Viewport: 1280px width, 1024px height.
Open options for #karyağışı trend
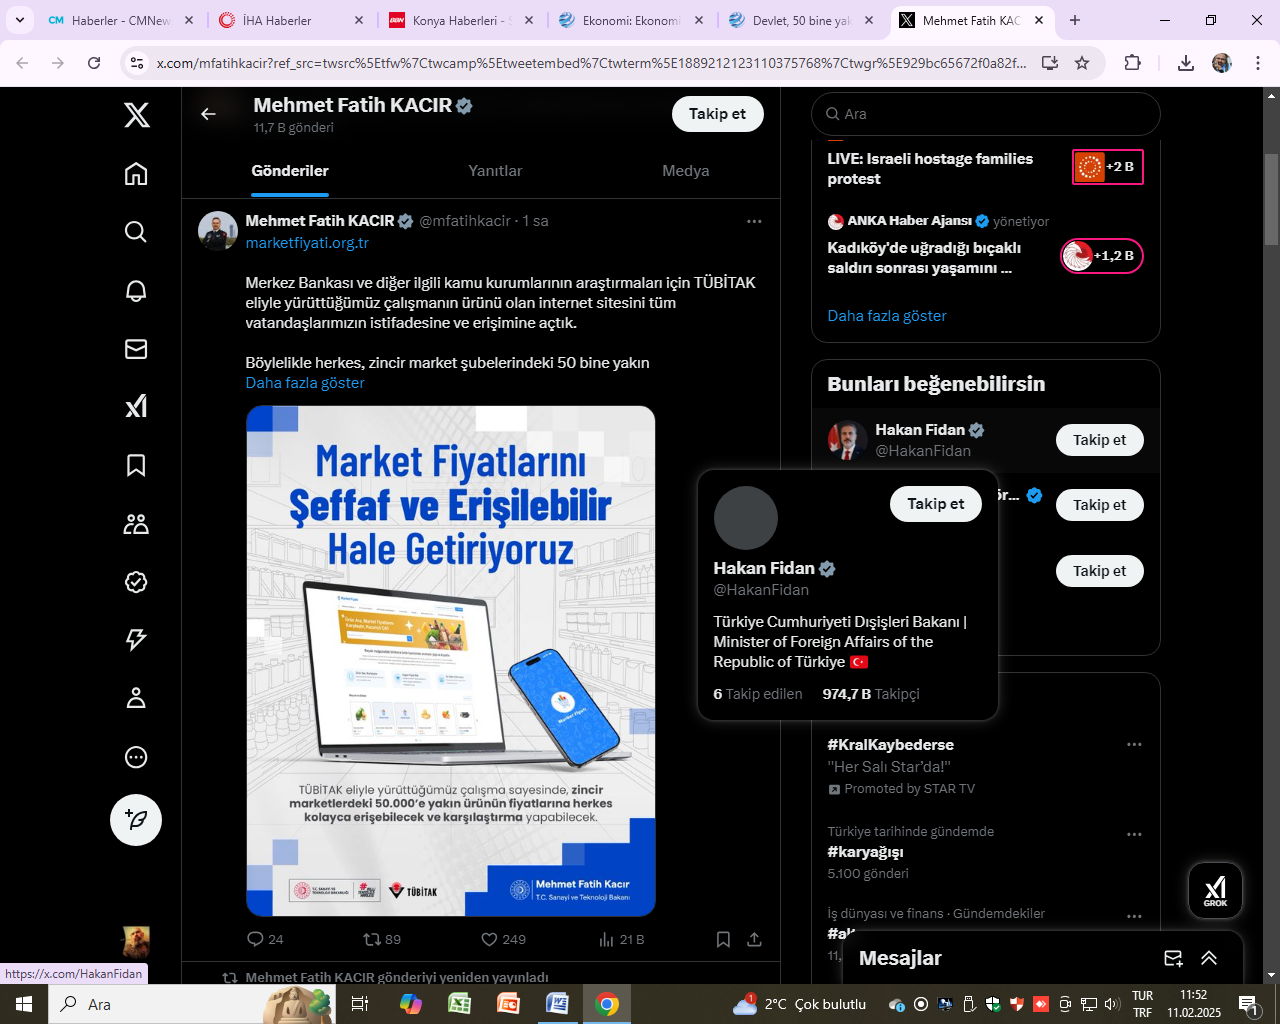[1134, 834]
